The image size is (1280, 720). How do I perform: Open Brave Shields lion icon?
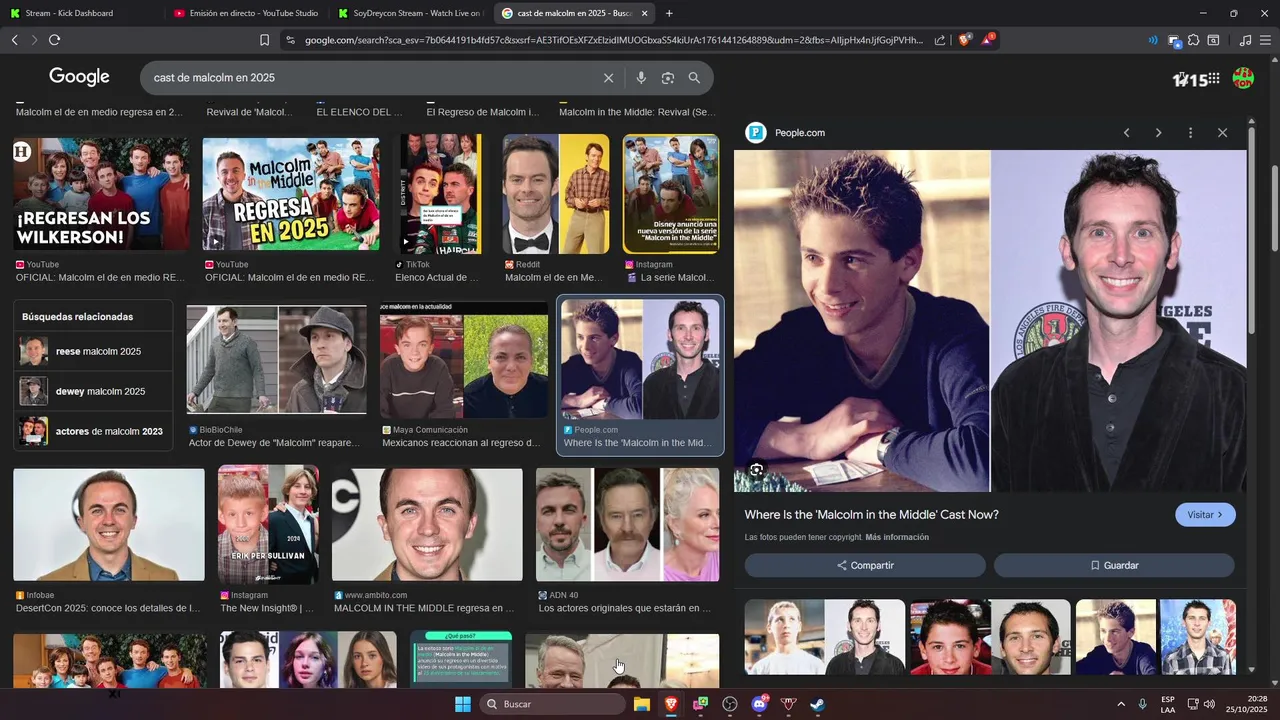click(x=964, y=40)
